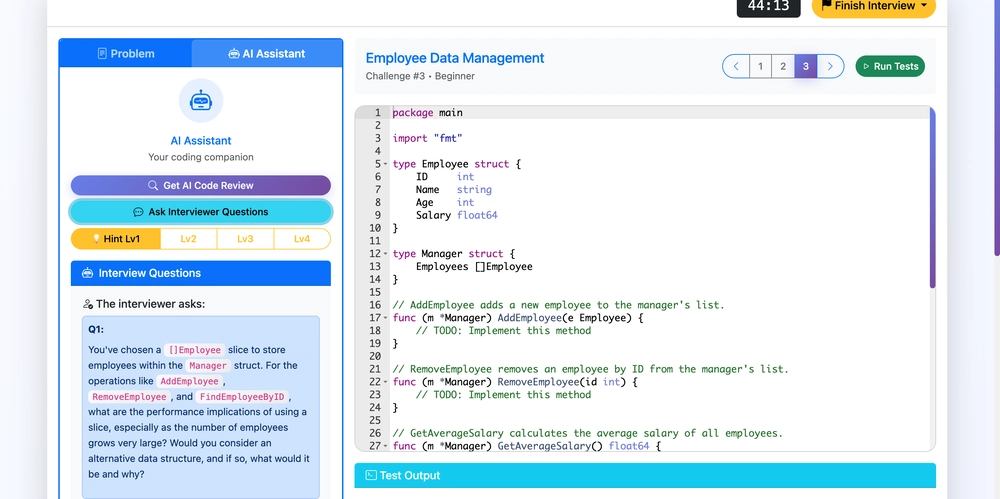Place cursor on 'package main' line

[428, 113]
